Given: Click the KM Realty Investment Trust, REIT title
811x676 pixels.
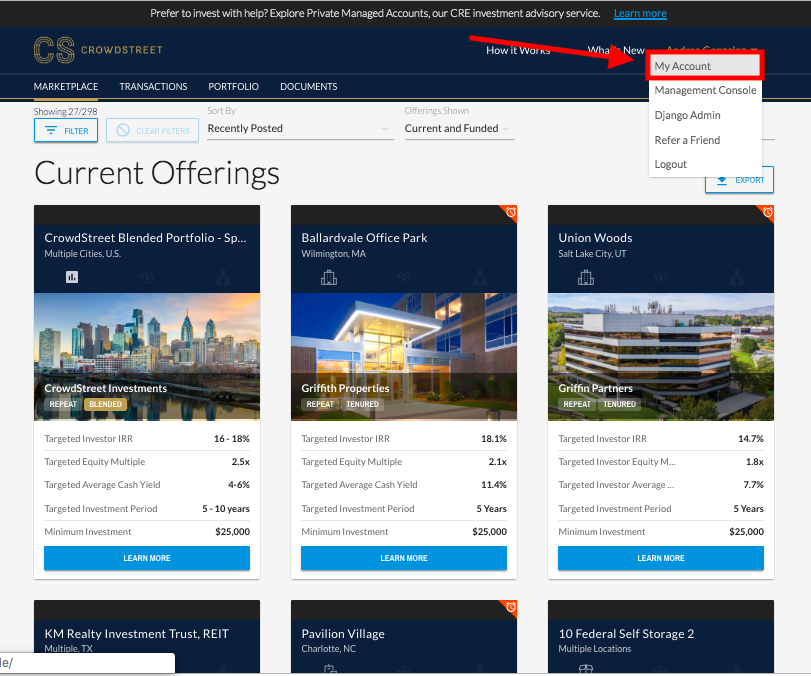Looking at the screenshot, I should coord(137,634).
